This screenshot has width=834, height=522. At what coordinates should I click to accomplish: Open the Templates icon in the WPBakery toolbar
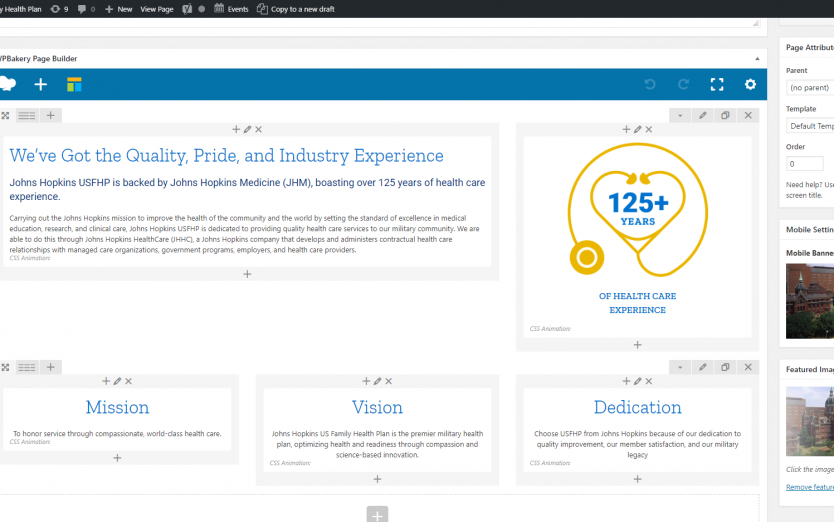tap(75, 85)
